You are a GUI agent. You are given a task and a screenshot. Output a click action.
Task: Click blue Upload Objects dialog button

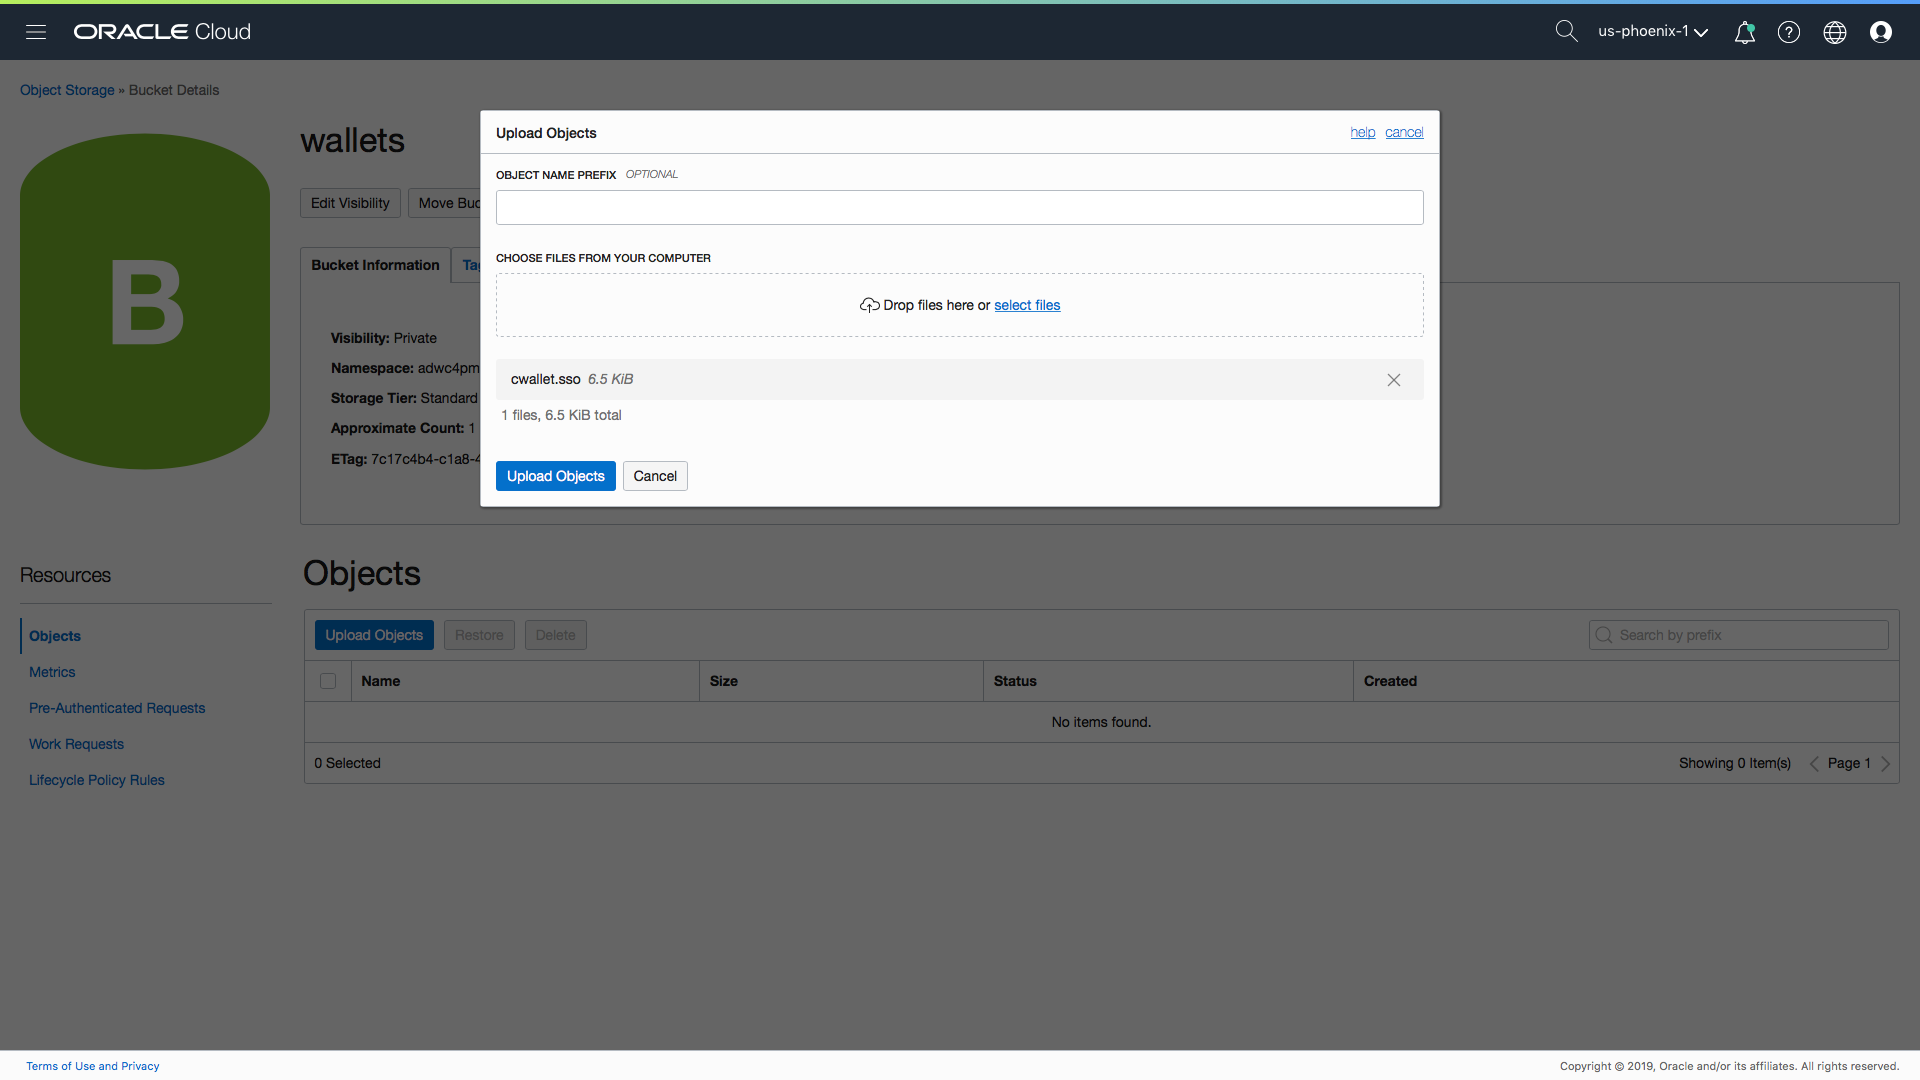[x=555, y=476]
